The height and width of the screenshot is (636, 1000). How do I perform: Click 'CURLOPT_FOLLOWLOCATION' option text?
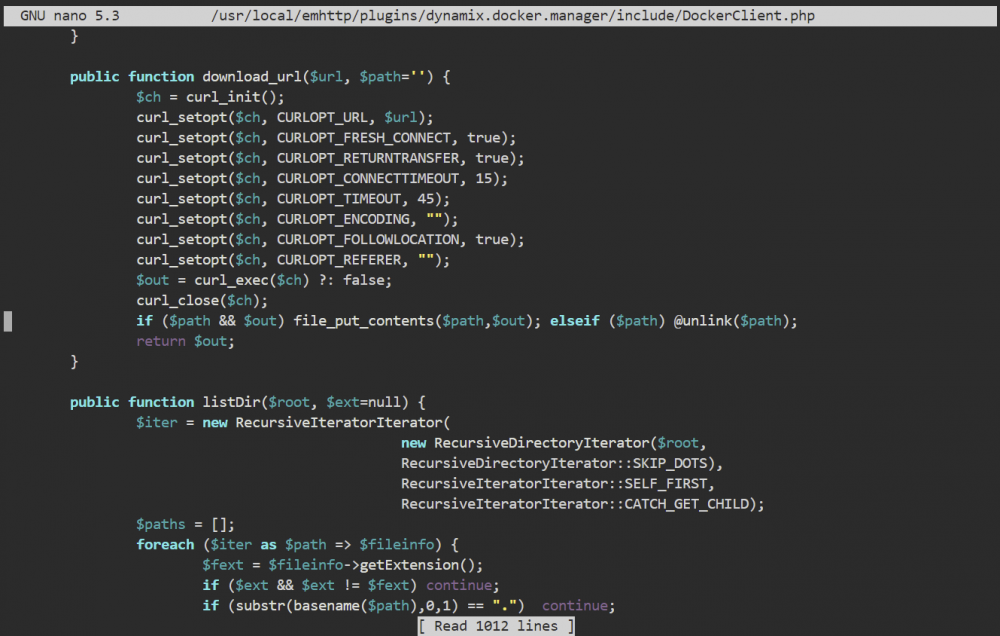click(x=368, y=240)
